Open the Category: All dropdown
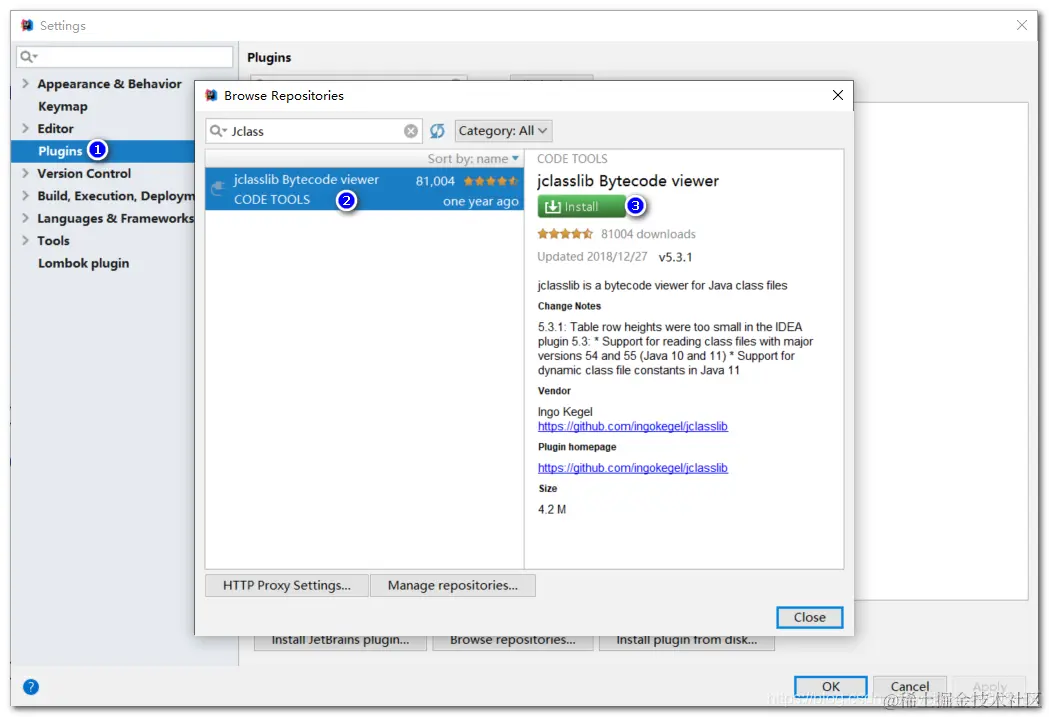The height and width of the screenshot is (717, 1049). [503, 130]
